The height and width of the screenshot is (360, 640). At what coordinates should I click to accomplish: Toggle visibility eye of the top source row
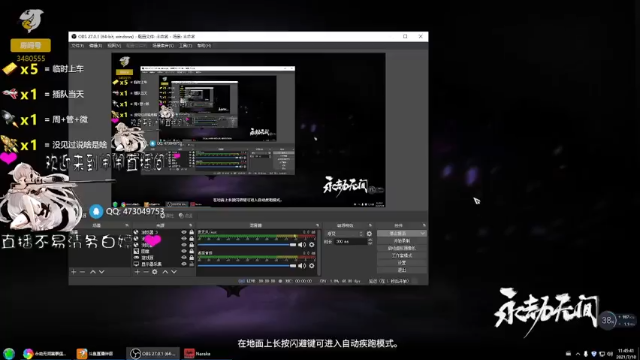[184, 232]
